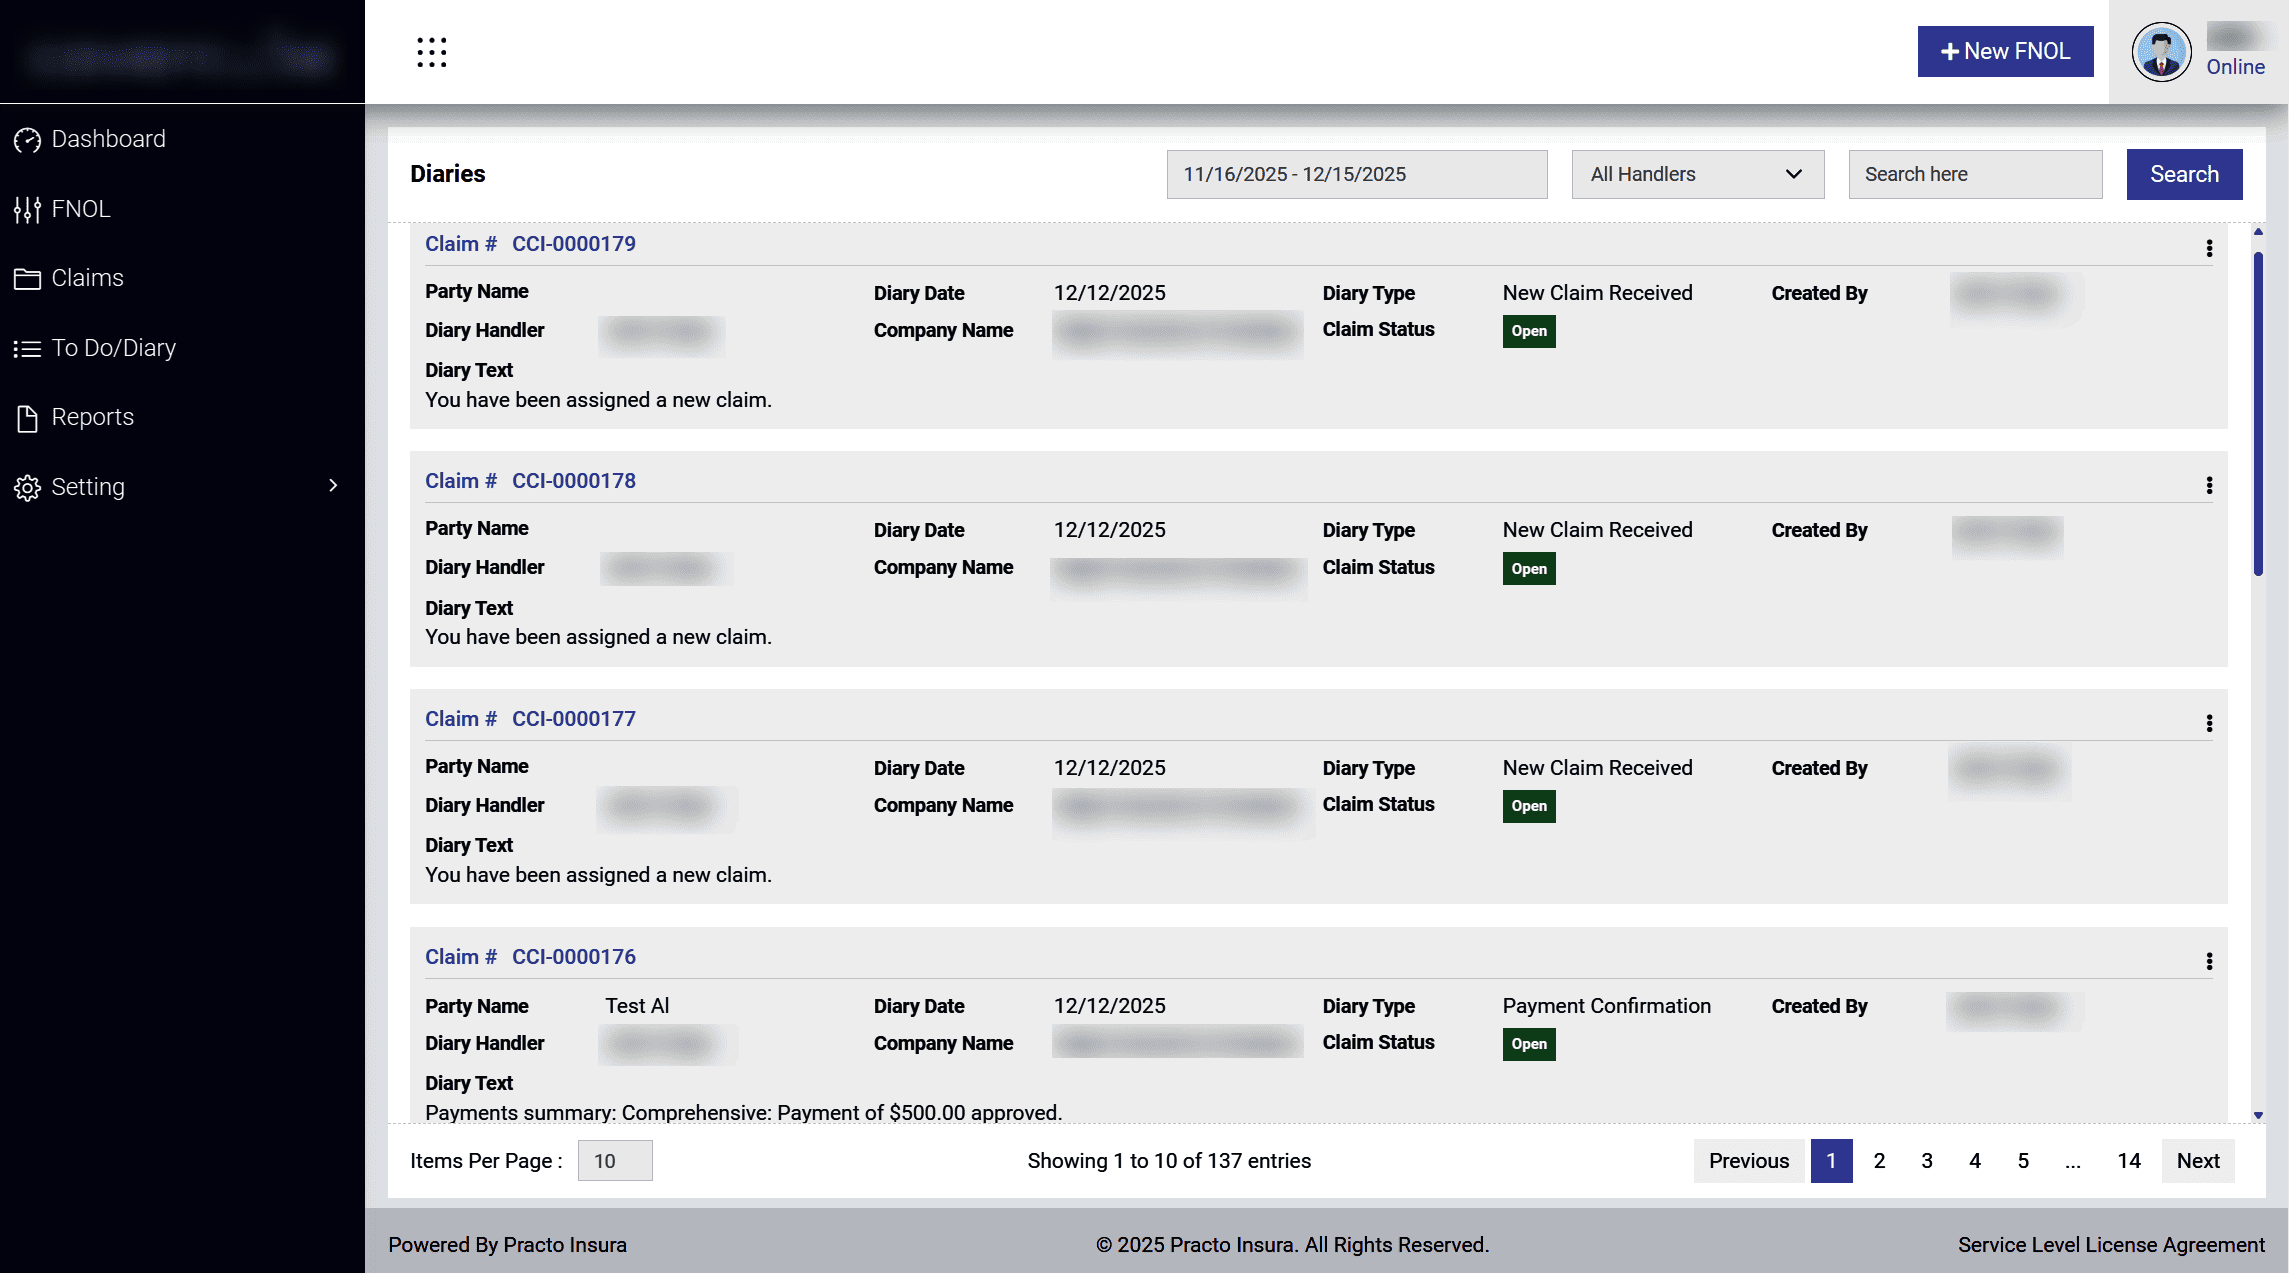Open three-dot menu for claim CCI-0000178
This screenshot has height=1273, width=2289.
click(2208, 485)
